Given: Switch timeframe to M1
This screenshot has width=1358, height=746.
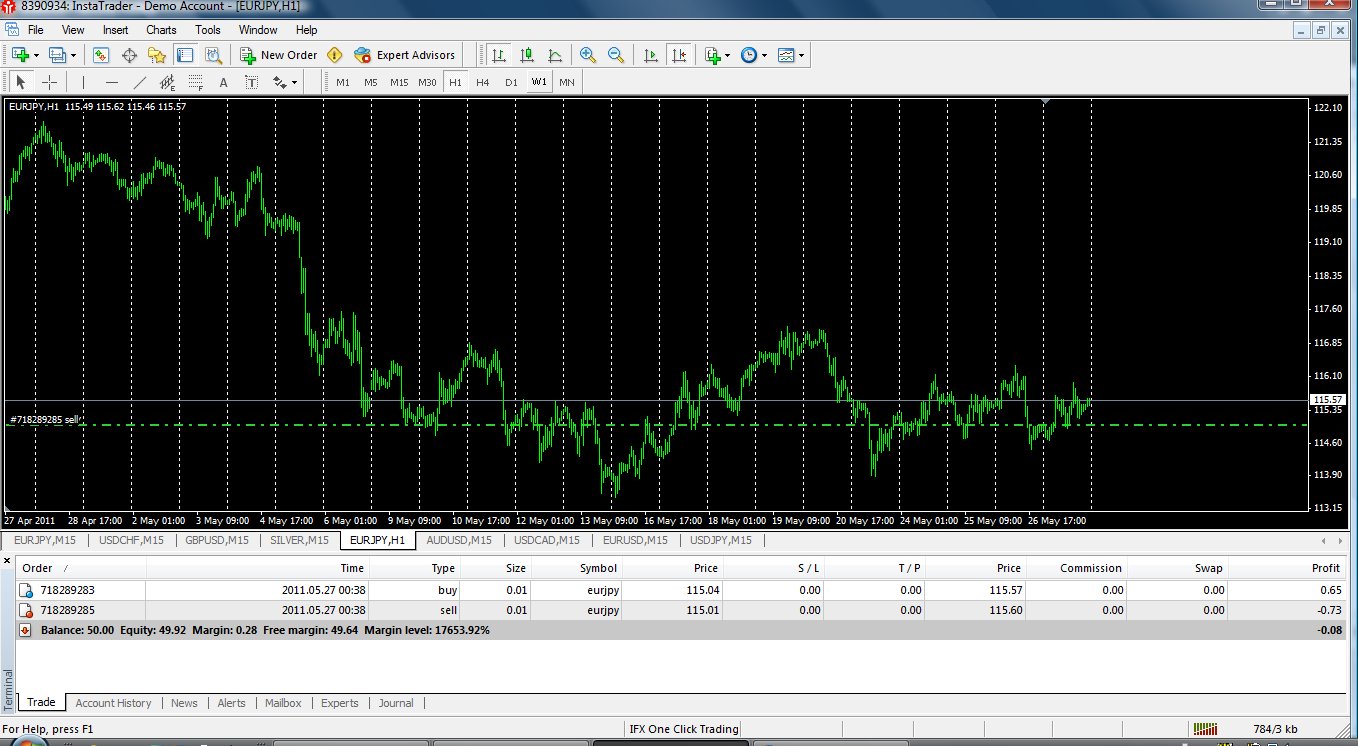Looking at the screenshot, I should pos(343,82).
